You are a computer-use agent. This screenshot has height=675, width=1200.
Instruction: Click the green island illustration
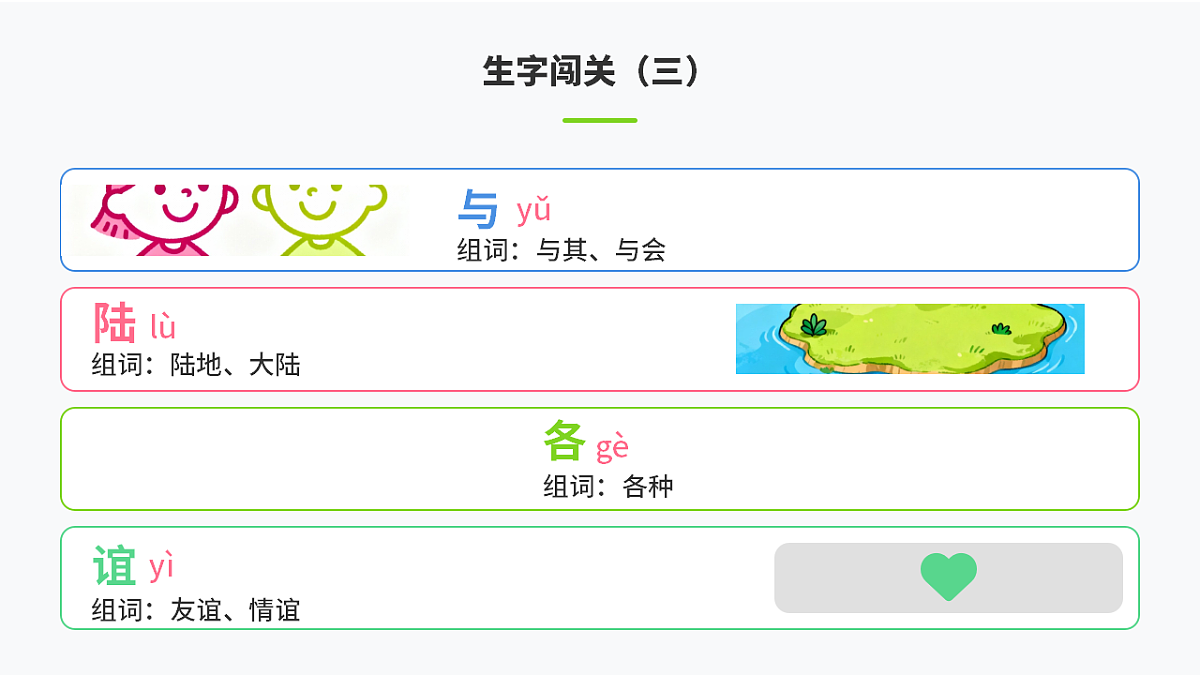[x=910, y=339]
